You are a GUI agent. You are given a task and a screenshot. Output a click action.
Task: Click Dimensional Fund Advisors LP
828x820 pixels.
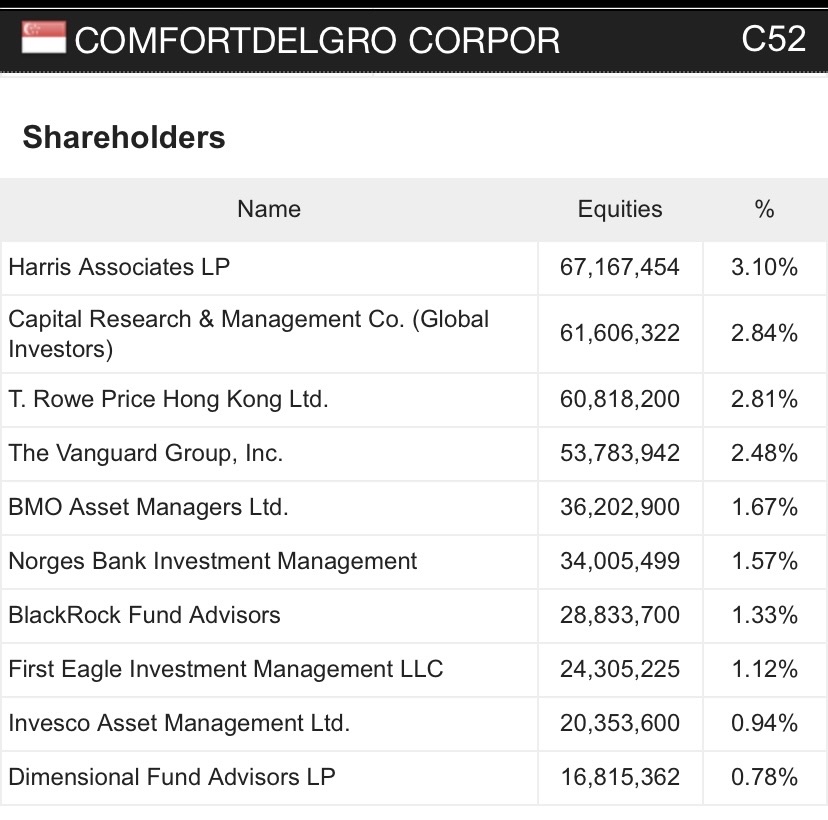click(x=172, y=777)
